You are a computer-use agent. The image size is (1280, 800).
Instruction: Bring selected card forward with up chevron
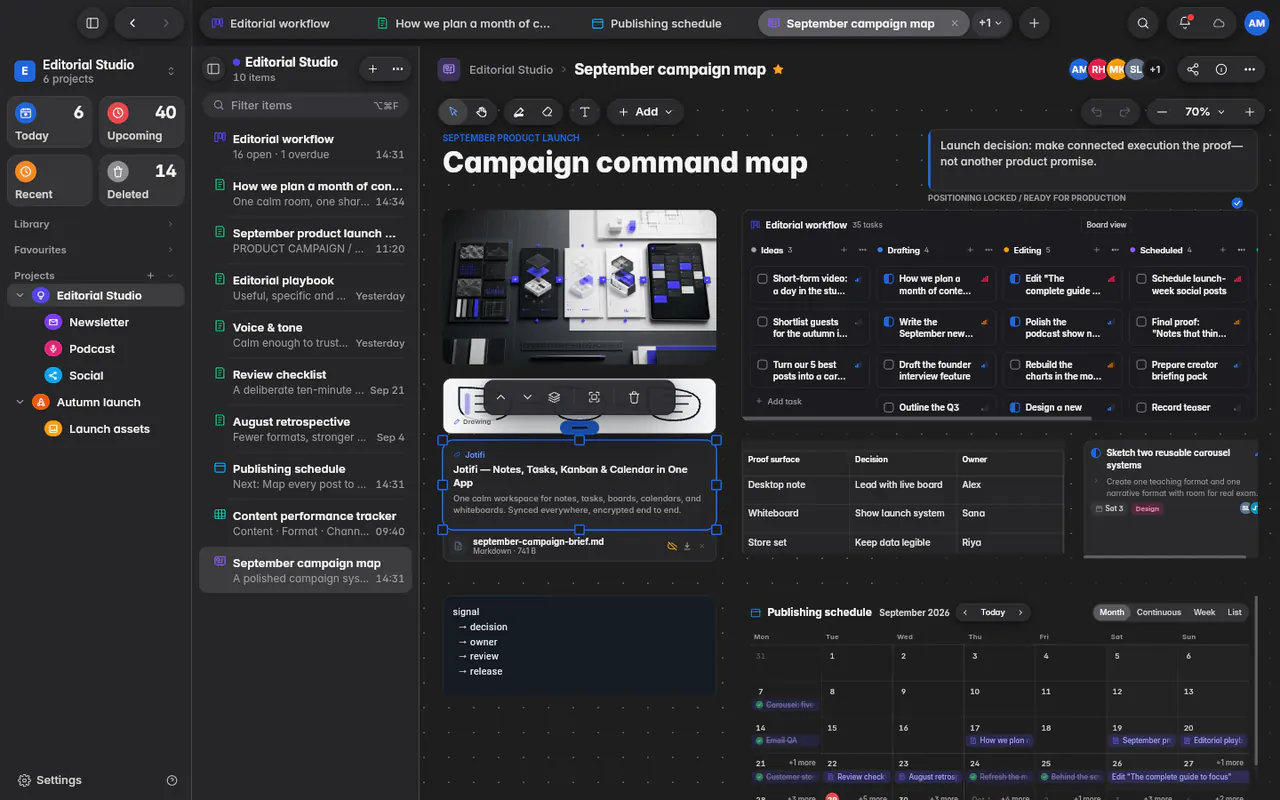coord(501,398)
